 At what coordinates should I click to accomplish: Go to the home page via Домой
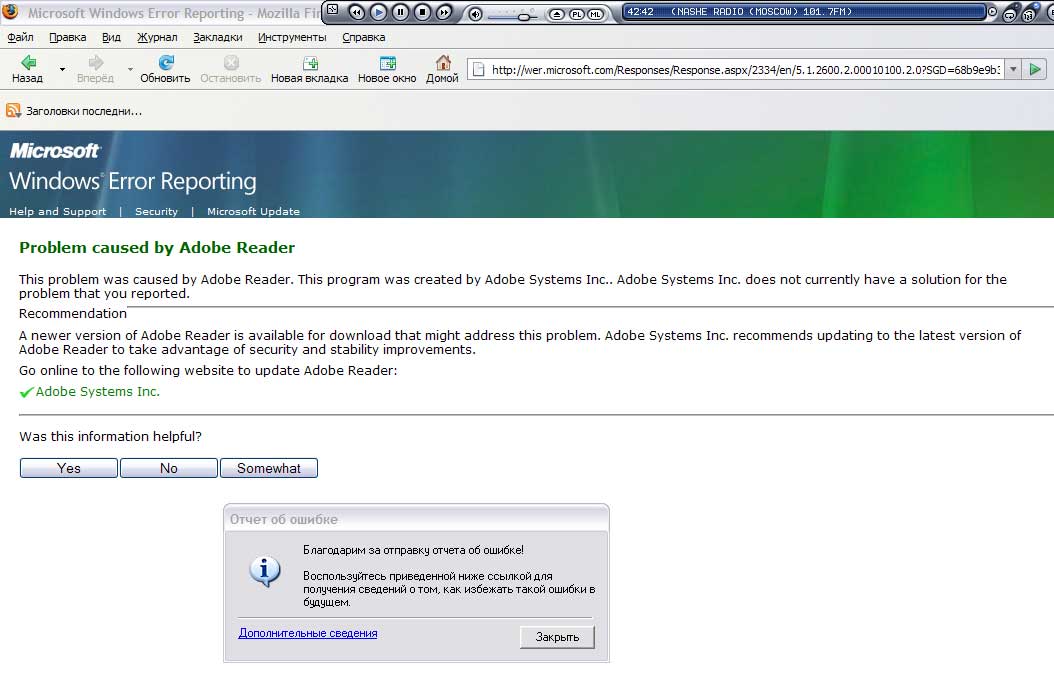point(442,69)
